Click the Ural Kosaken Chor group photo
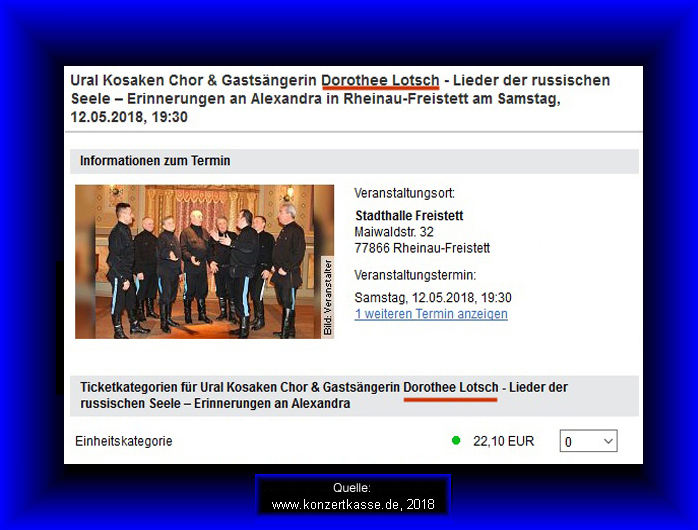The image size is (698, 530). pos(204,262)
